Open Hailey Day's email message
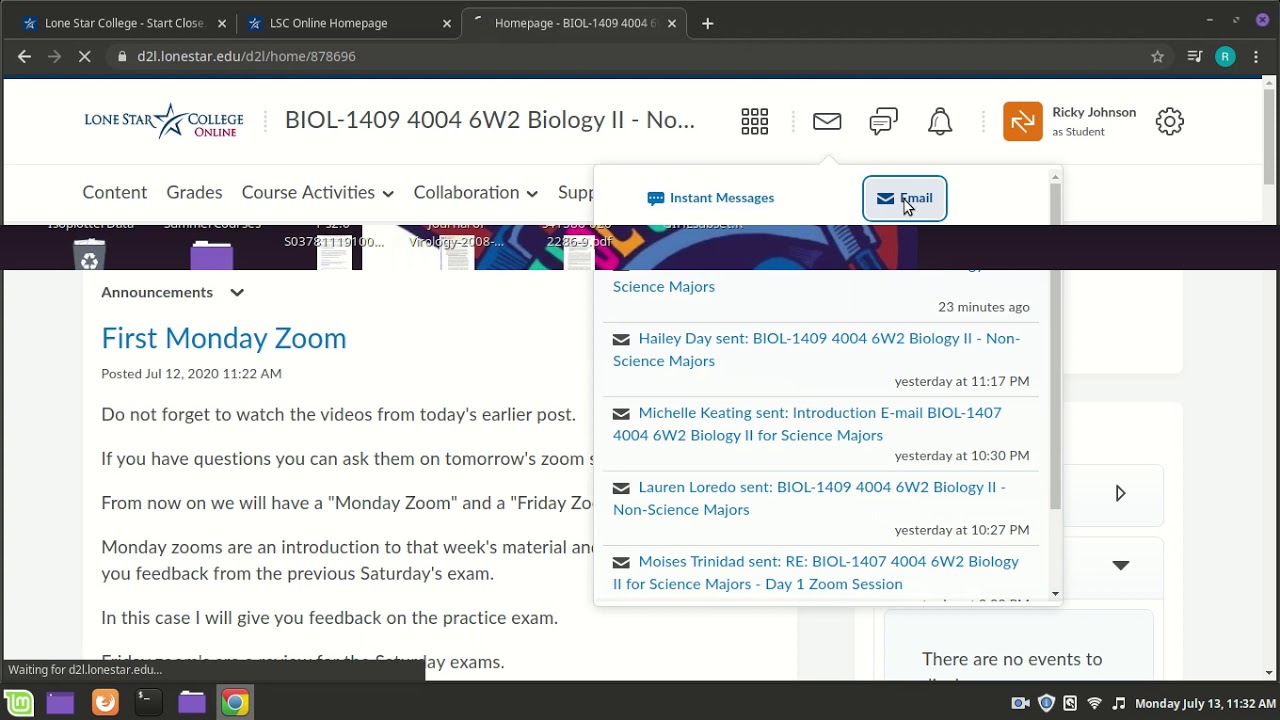This screenshot has width=1280, height=720. click(x=816, y=349)
